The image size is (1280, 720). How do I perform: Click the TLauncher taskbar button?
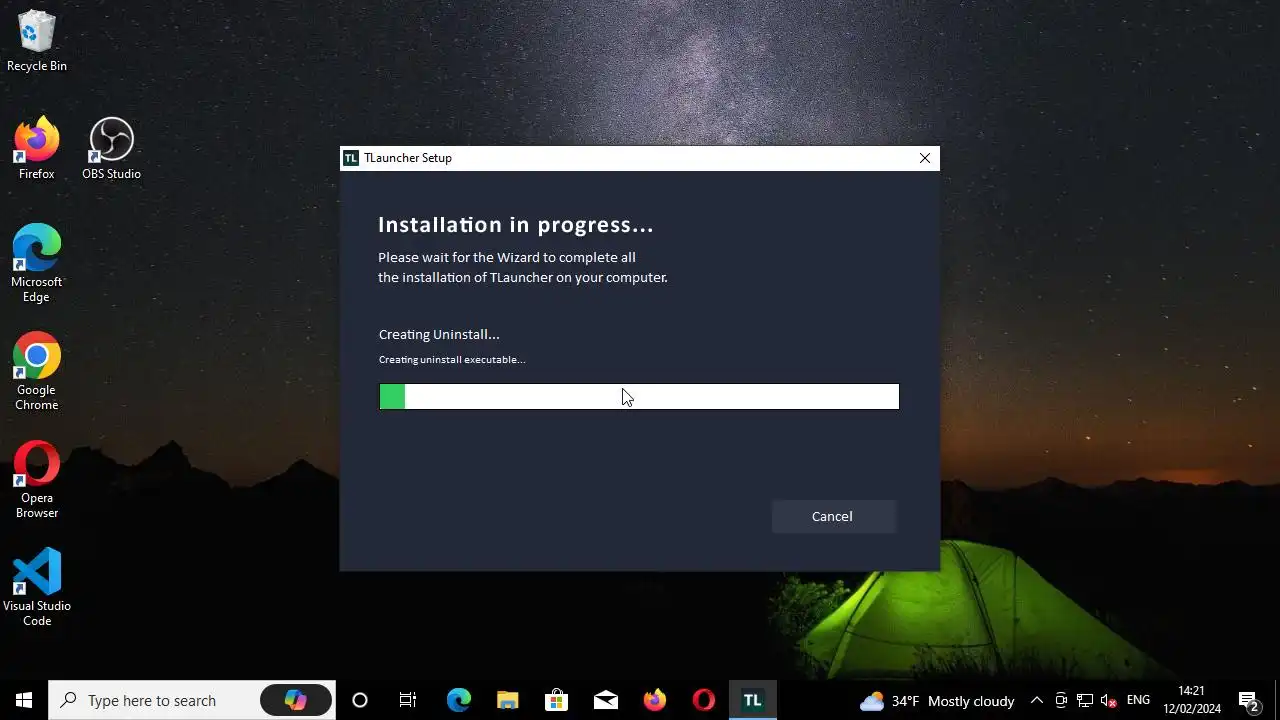[753, 700]
